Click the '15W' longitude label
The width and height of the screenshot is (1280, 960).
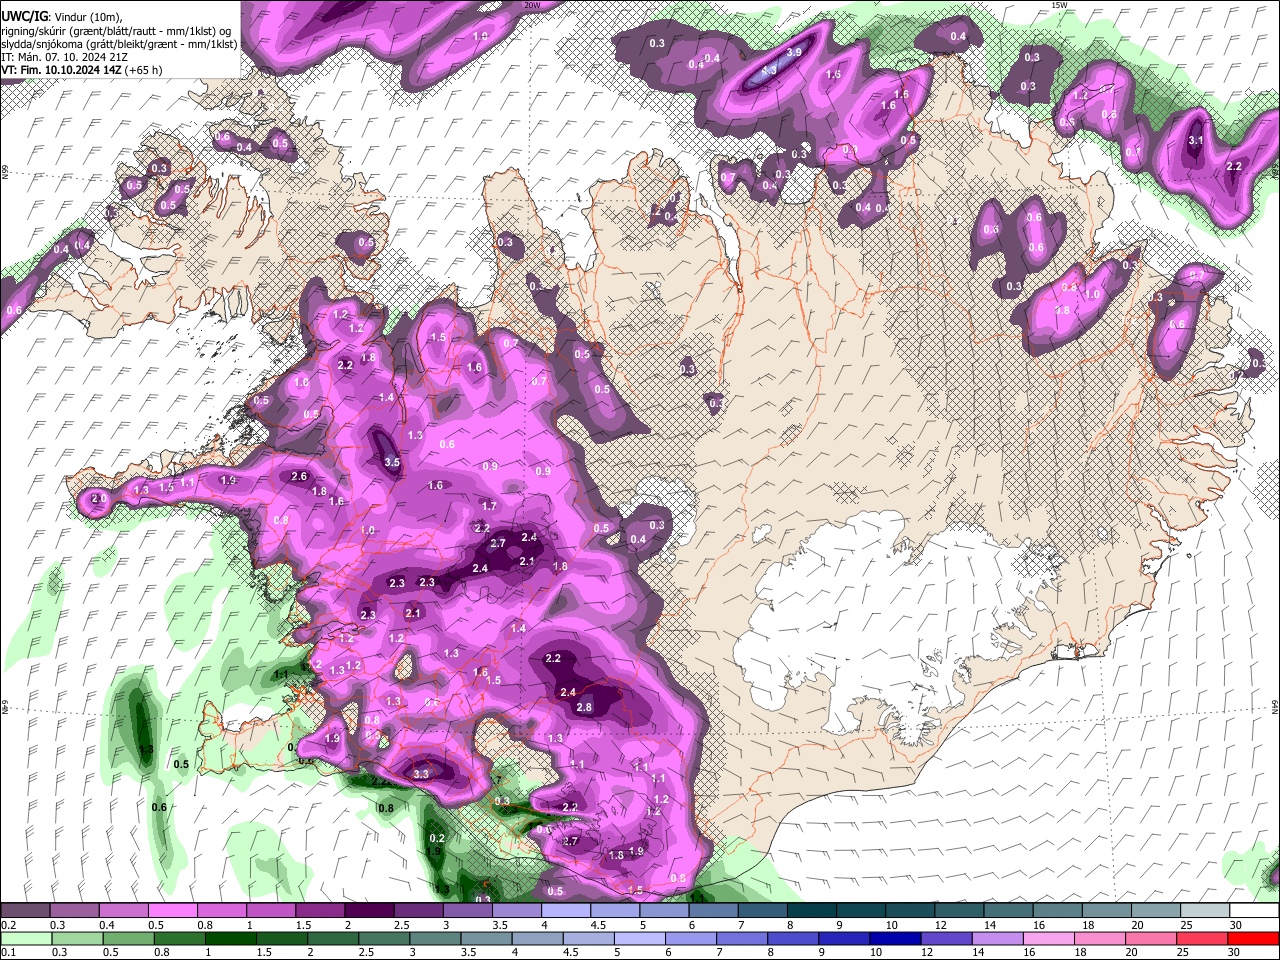[x=1059, y=5]
